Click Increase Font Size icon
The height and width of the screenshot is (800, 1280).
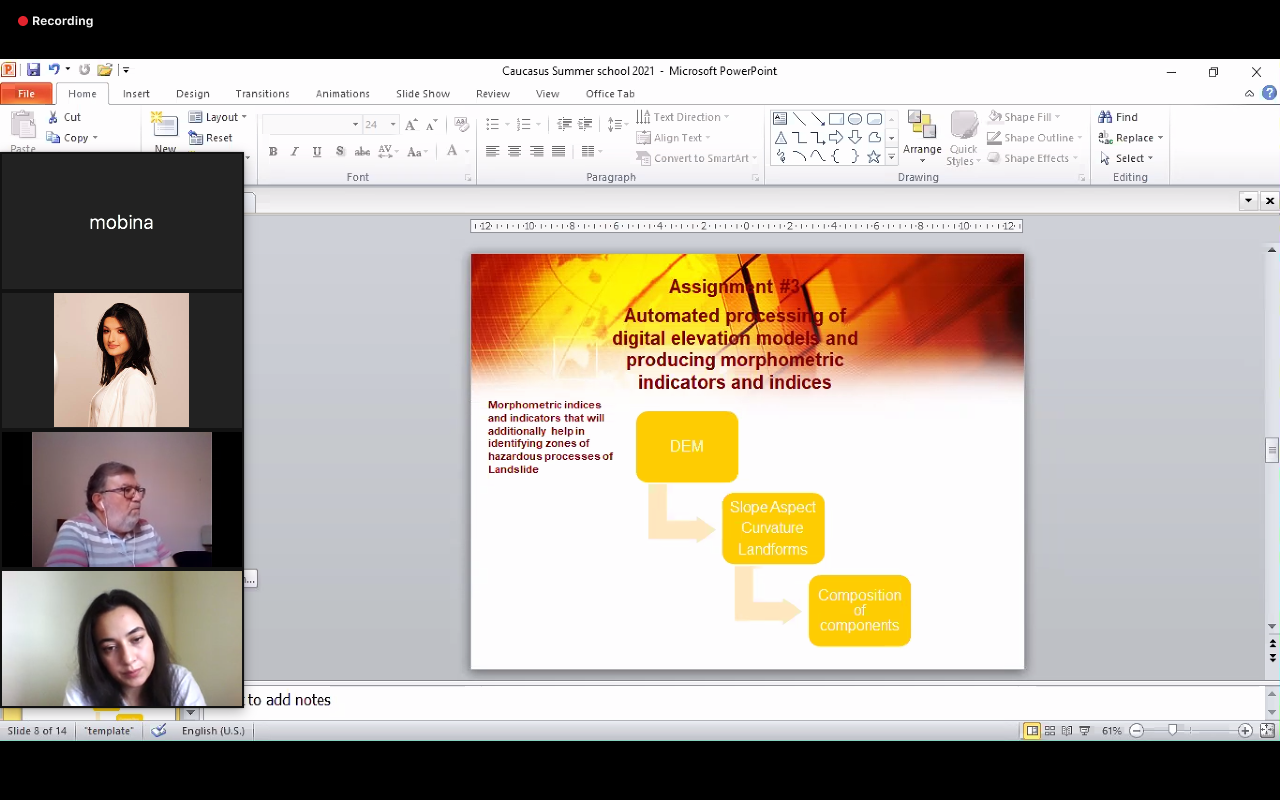click(x=411, y=125)
